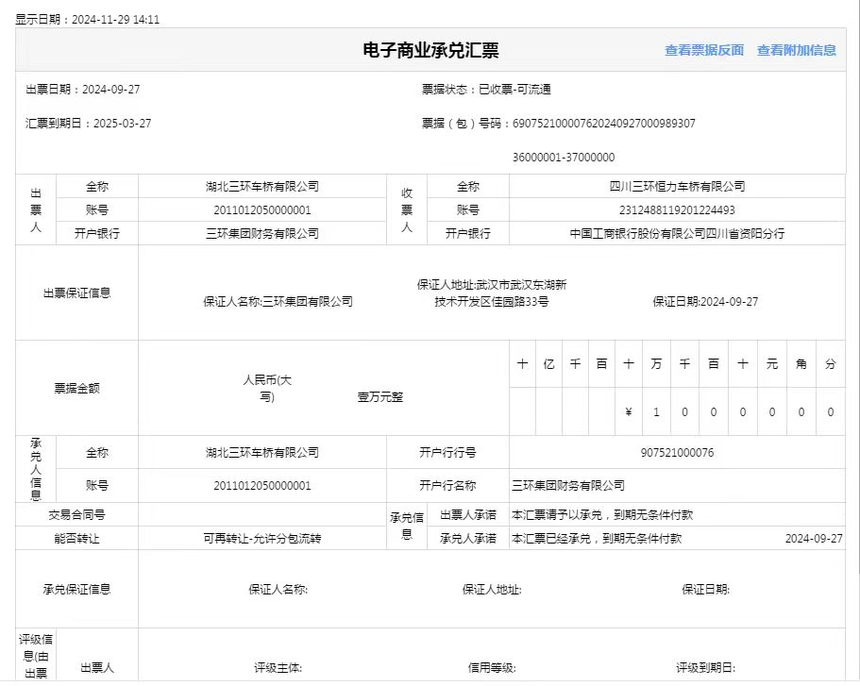Click 三环集团财务有限公司 in 出票人 开户银行 row
The height and width of the screenshot is (686, 860).
point(262,234)
